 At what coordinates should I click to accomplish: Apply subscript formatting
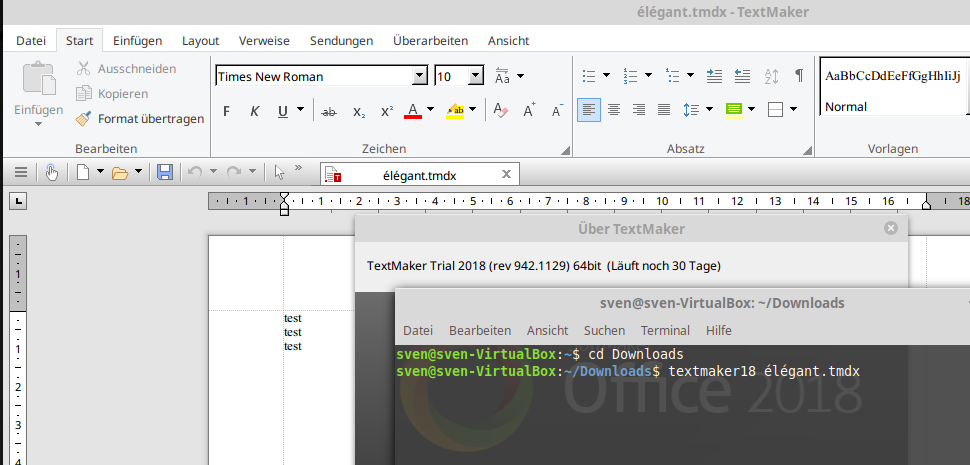tap(359, 111)
